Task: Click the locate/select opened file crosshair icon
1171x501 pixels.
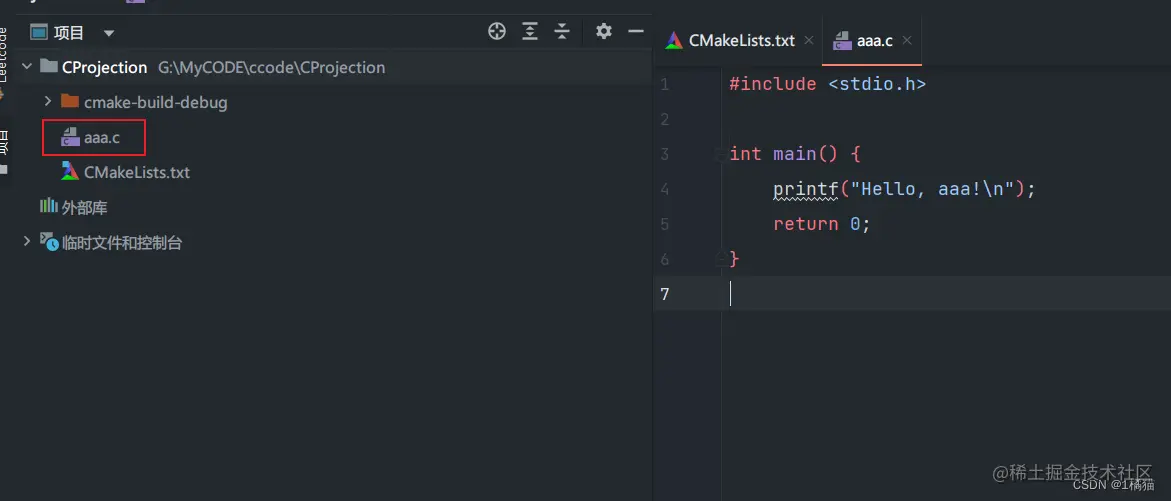Action: click(x=497, y=31)
